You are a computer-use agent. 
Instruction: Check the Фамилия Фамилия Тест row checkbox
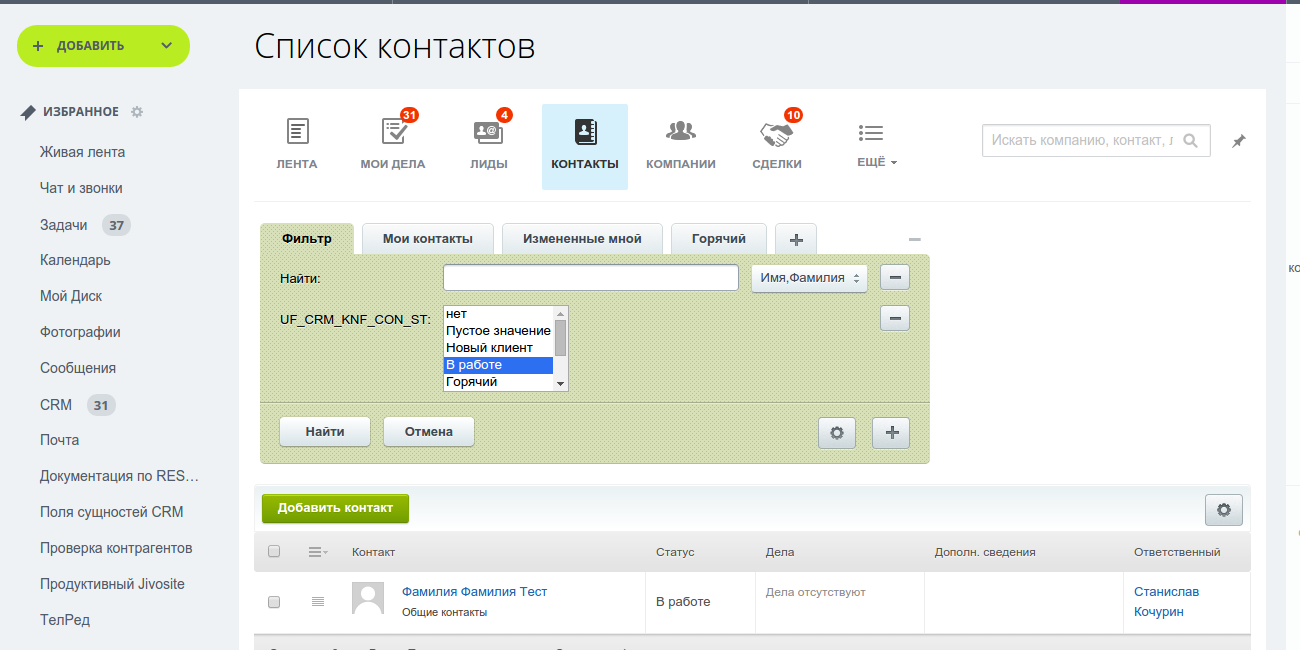pos(274,602)
